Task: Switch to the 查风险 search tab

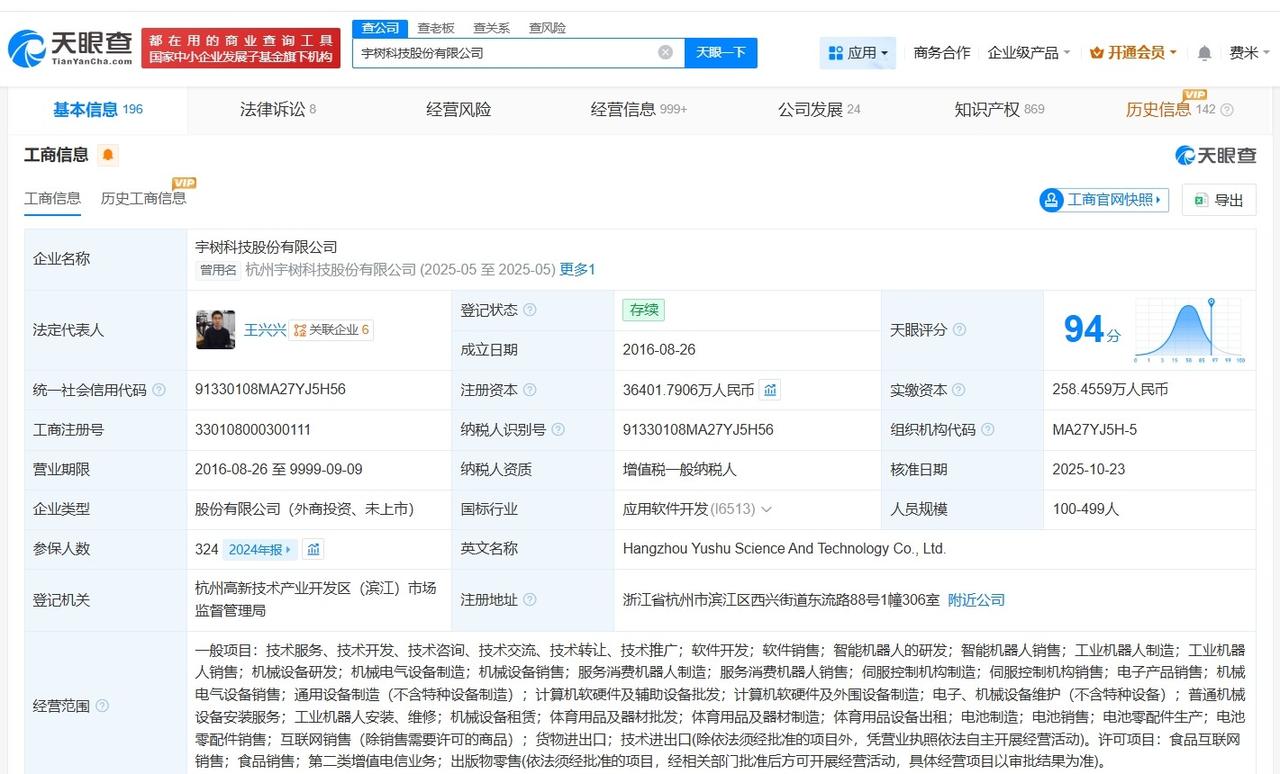Action: [x=547, y=28]
